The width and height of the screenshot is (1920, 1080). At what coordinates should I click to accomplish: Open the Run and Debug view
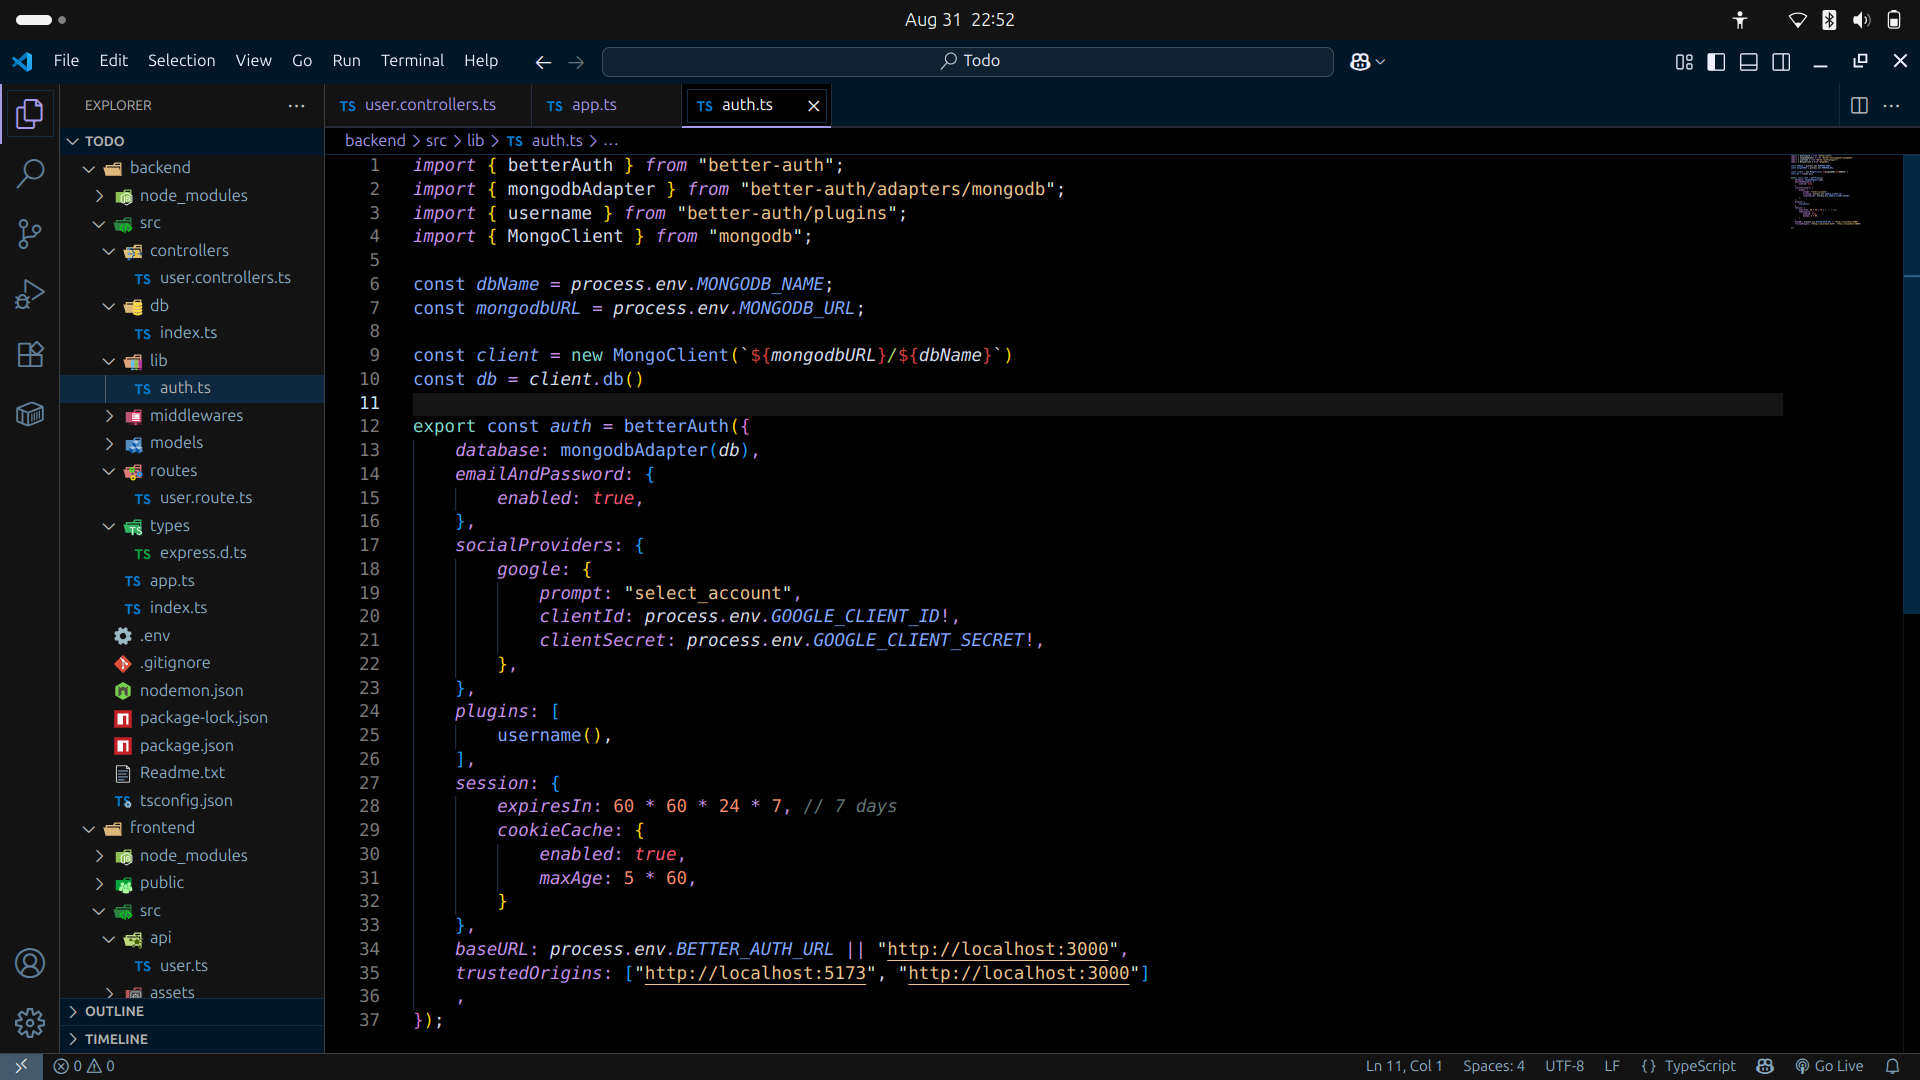click(30, 294)
